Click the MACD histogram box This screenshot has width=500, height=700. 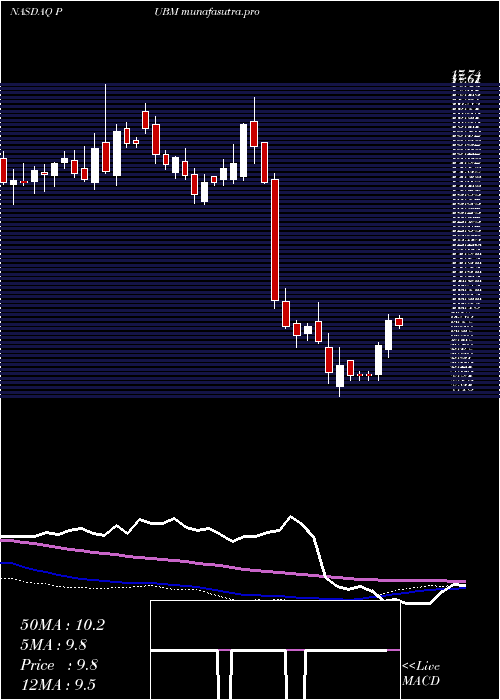point(275,650)
